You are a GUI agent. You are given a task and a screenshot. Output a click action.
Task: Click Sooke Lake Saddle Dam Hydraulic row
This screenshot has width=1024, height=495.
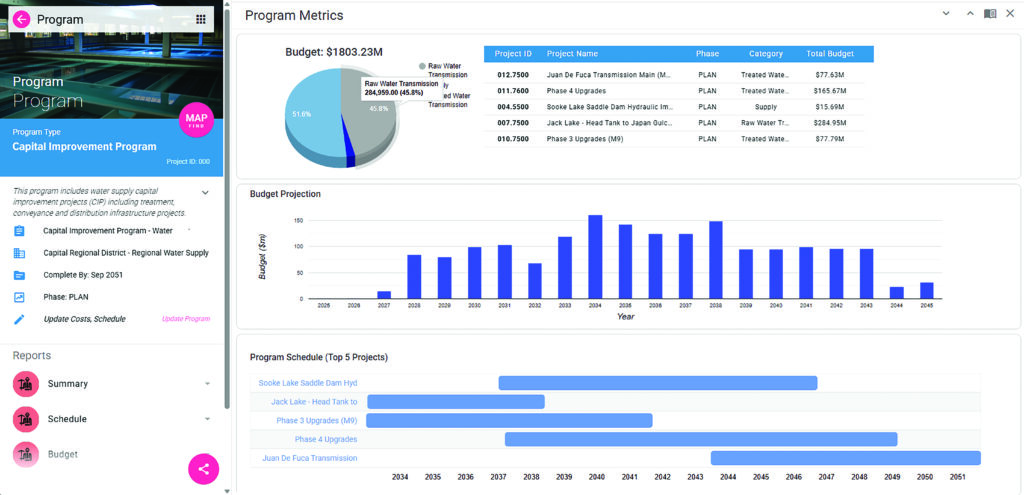coord(673,107)
